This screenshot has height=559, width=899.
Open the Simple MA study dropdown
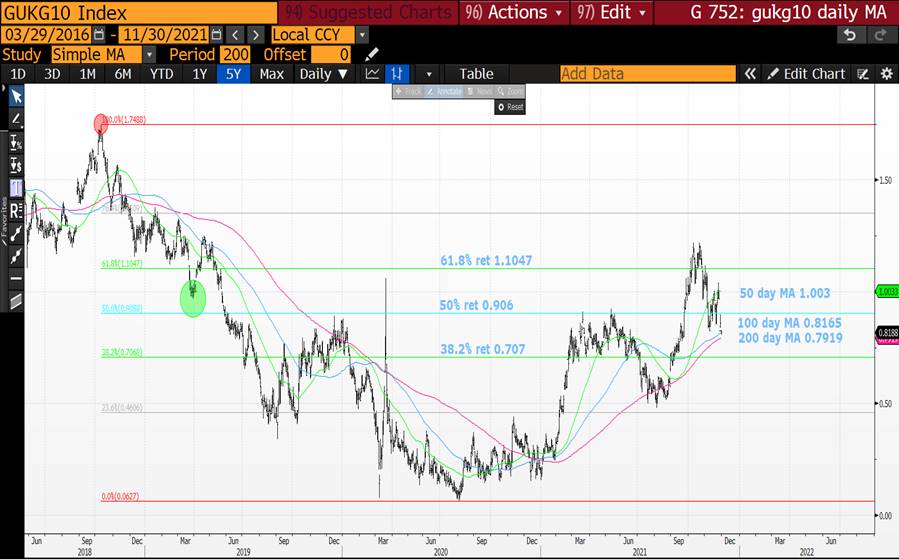tap(149, 54)
